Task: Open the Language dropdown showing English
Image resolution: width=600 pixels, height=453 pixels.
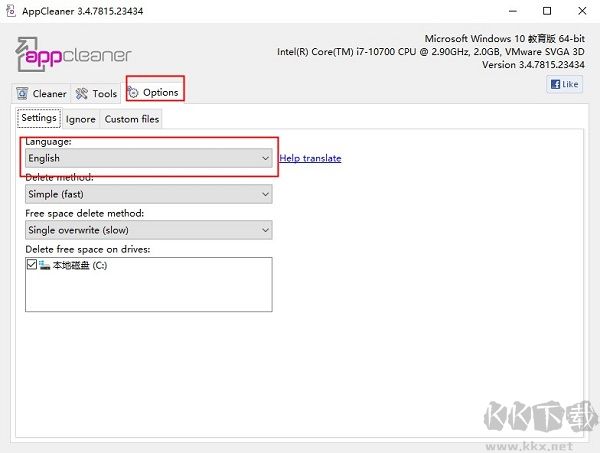Action: click(148, 158)
